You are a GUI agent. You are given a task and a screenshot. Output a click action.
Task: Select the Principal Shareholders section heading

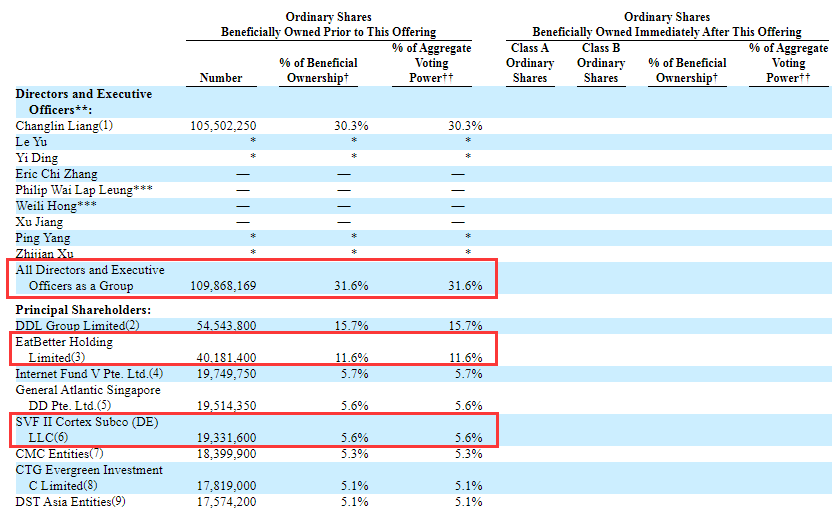click(83, 310)
